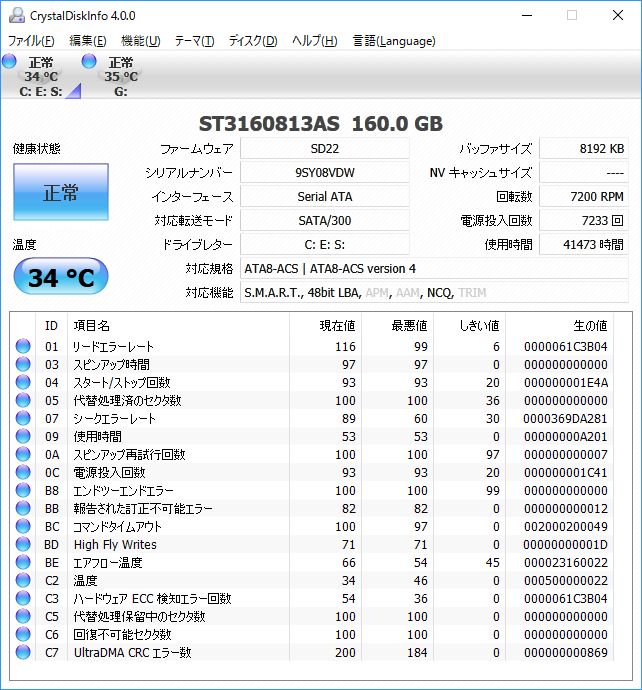Click status orb for attribute 0C 電源投入回数

coord(23,473)
